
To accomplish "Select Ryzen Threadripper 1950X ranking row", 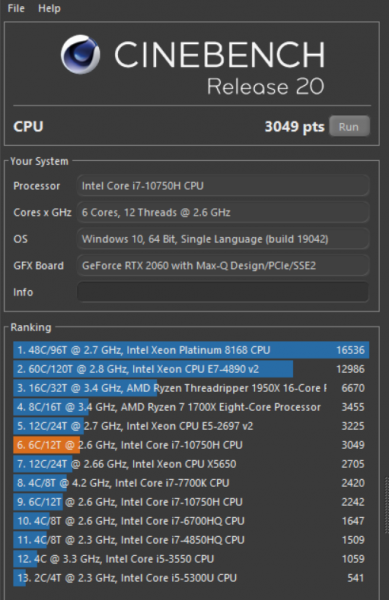I will click(x=191, y=388).
